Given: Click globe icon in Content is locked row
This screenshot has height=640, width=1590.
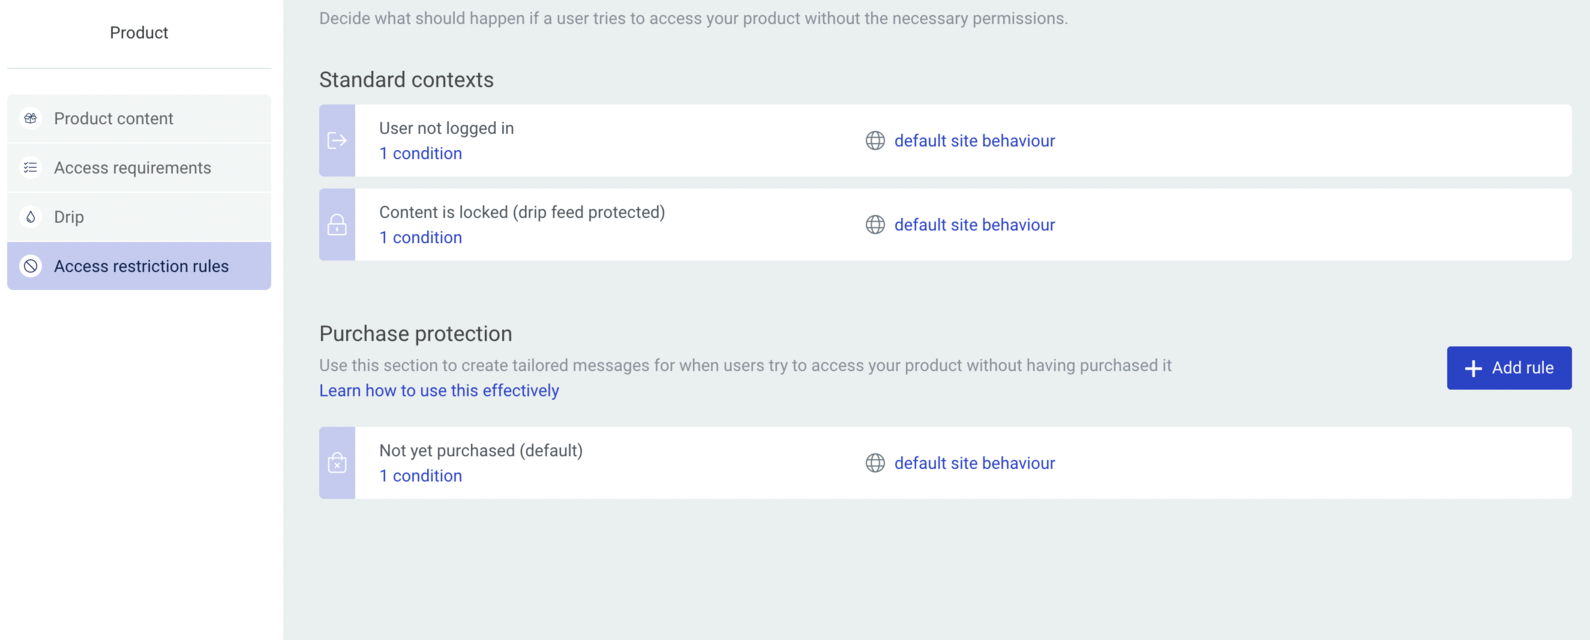Looking at the screenshot, I should [x=875, y=225].
